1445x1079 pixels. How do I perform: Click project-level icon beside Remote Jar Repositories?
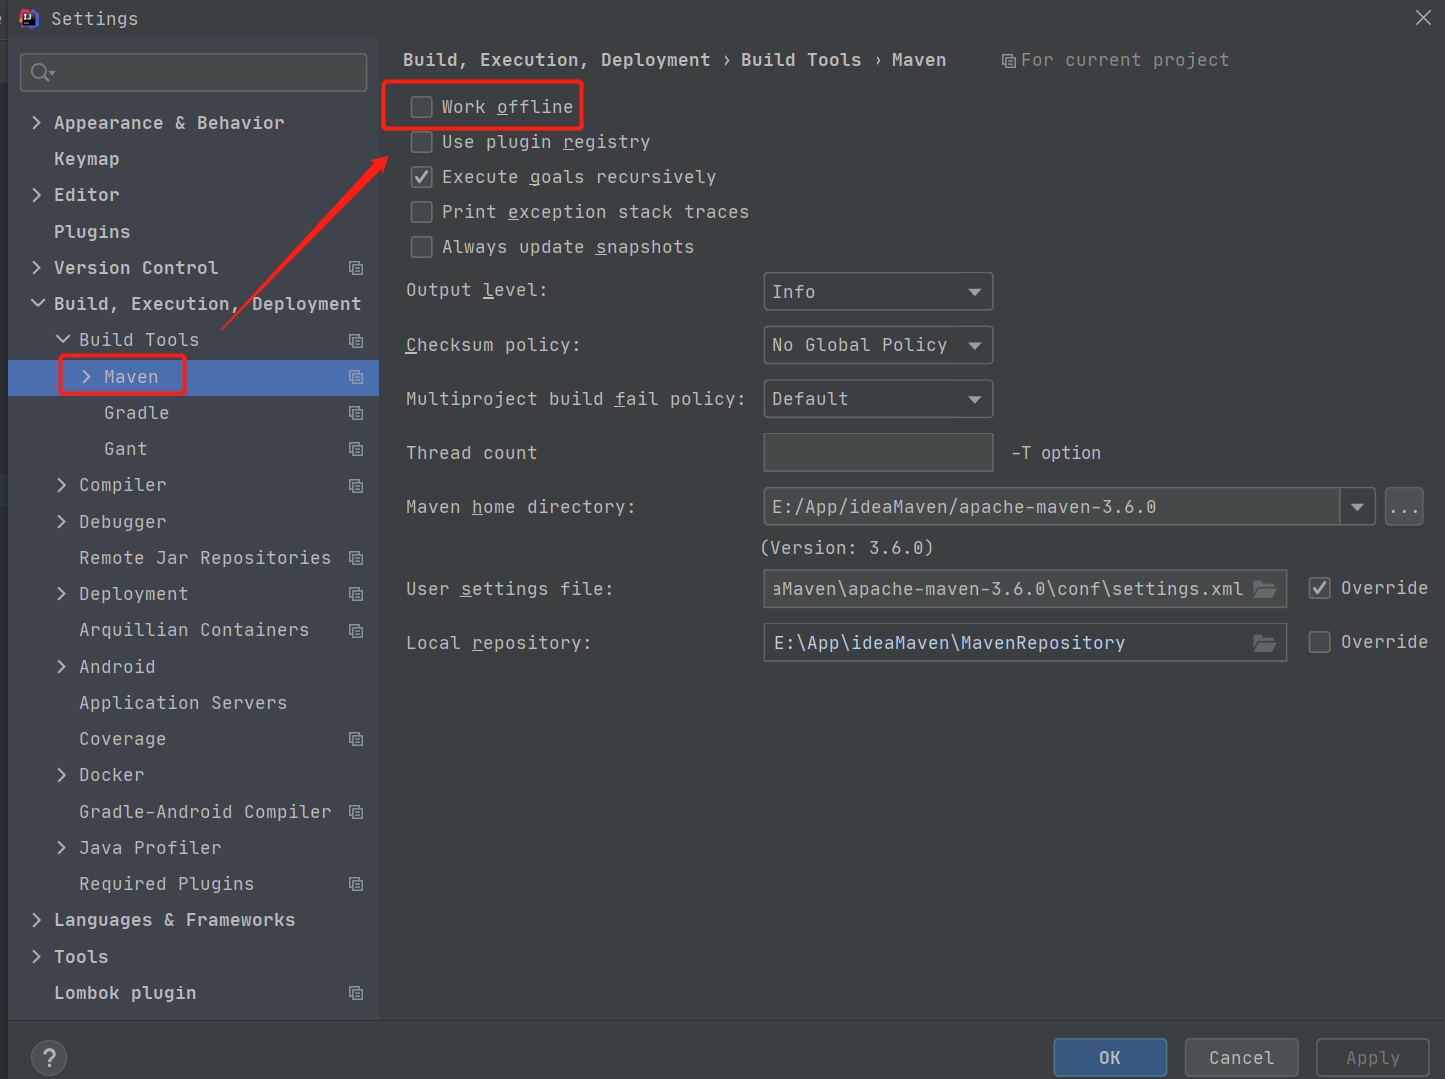point(356,558)
